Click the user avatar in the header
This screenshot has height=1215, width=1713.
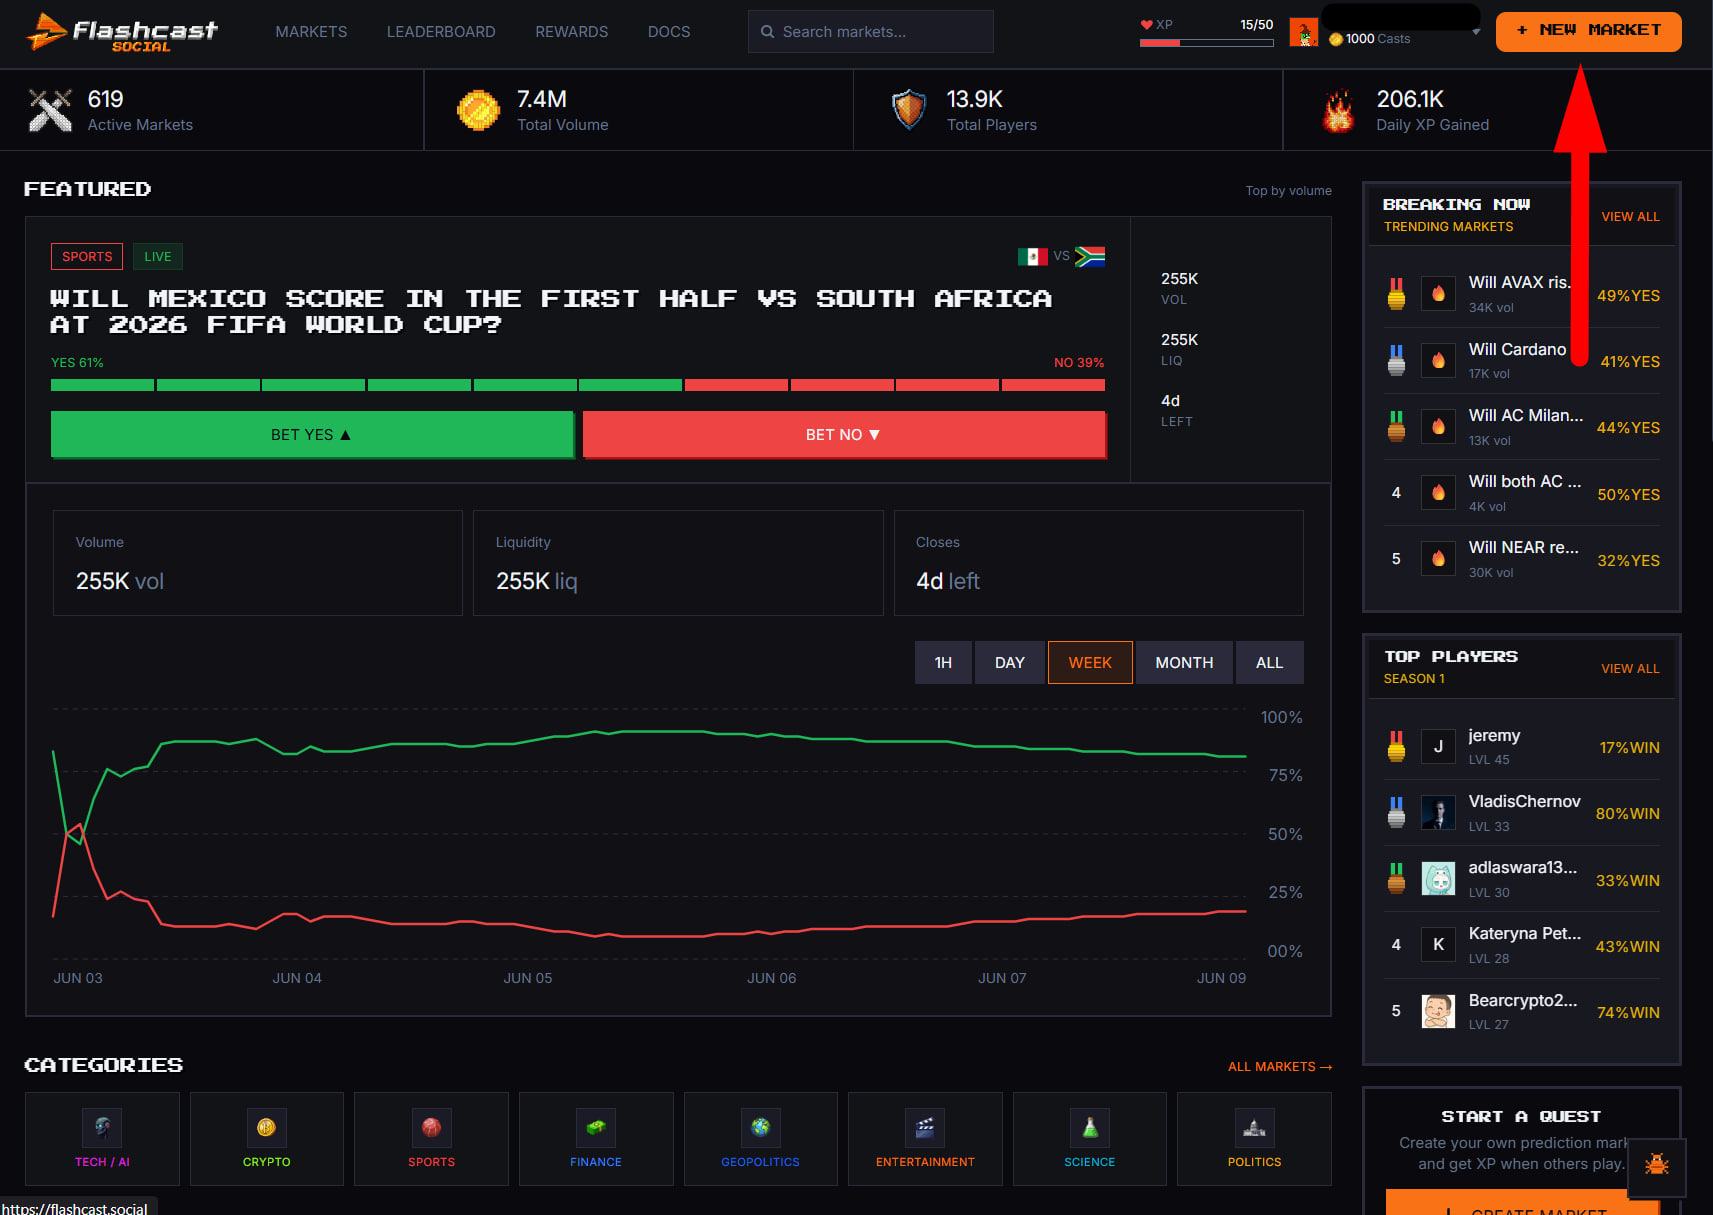(1303, 33)
